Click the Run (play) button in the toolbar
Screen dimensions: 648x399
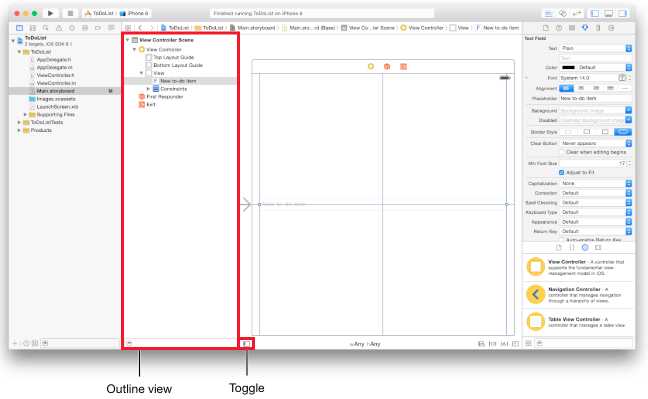(x=50, y=13)
